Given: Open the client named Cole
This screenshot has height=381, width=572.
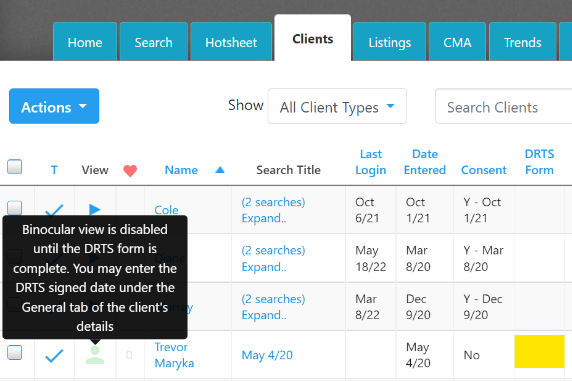Looking at the screenshot, I should click(166, 210).
